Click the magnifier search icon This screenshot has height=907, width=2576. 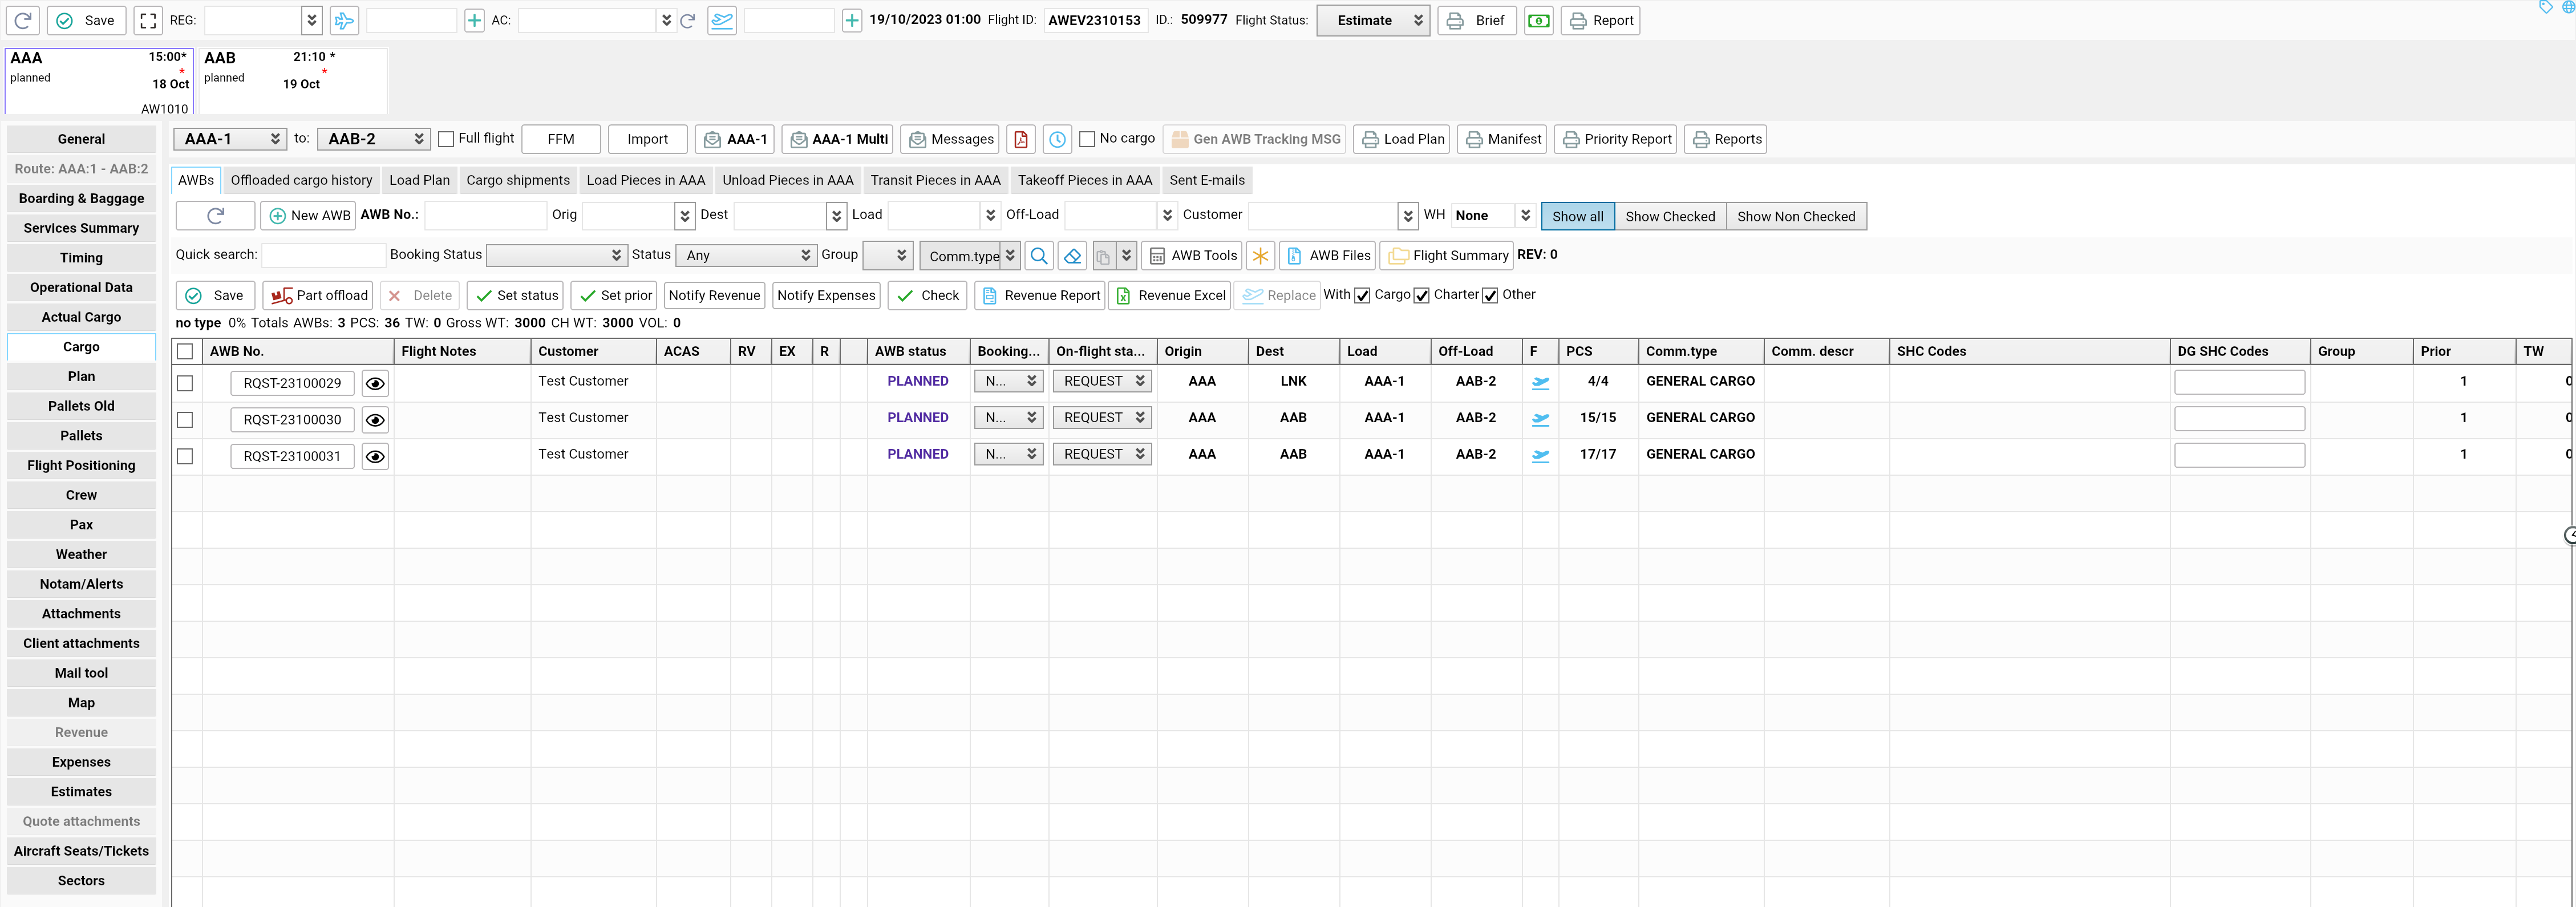pyautogui.click(x=1039, y=255)
